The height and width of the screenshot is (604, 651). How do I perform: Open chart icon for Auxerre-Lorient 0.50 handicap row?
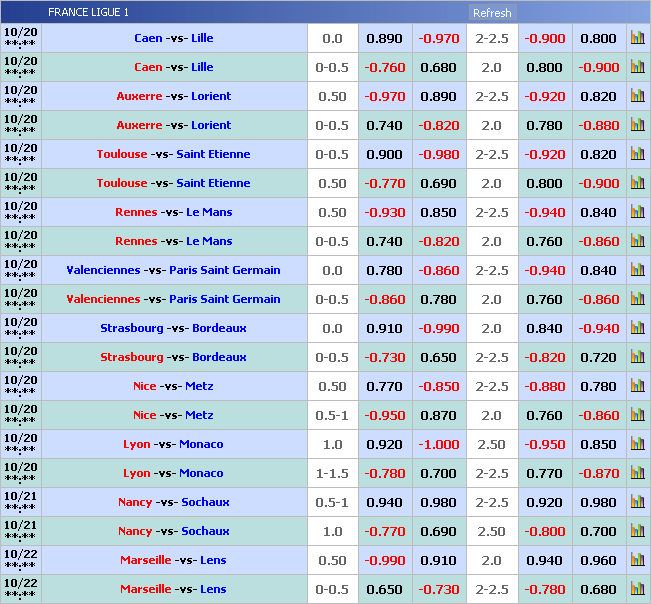click(x=637, y=96)
